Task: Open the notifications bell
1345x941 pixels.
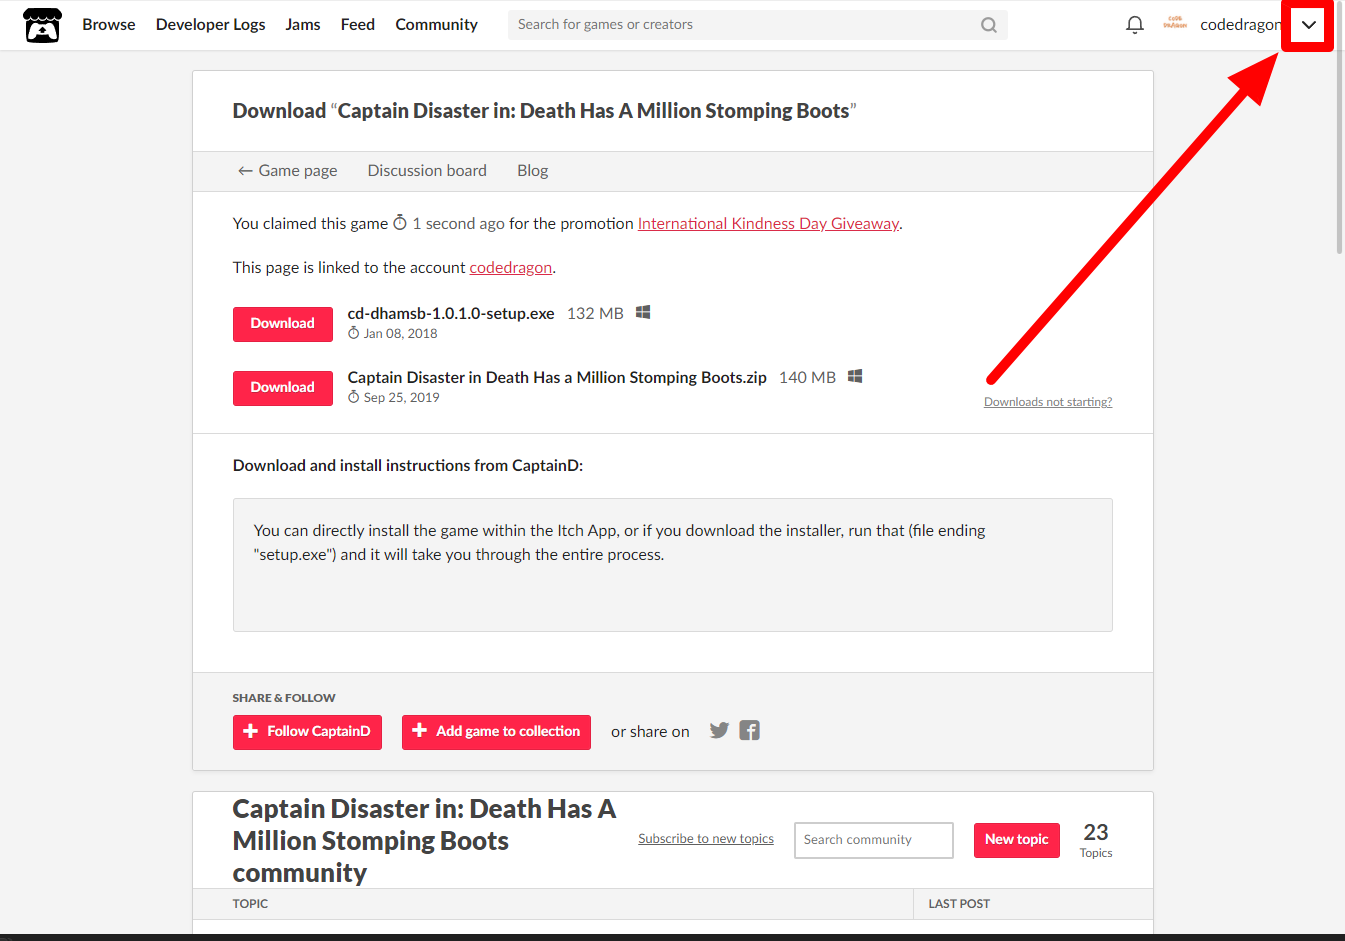Action: 1134,25
